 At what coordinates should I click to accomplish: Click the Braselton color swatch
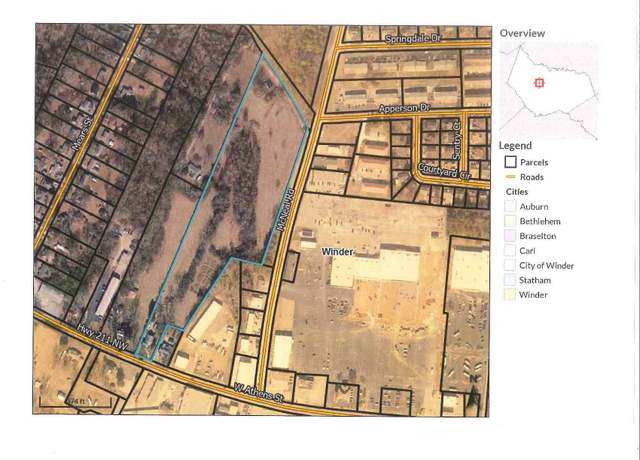point(510,236)
